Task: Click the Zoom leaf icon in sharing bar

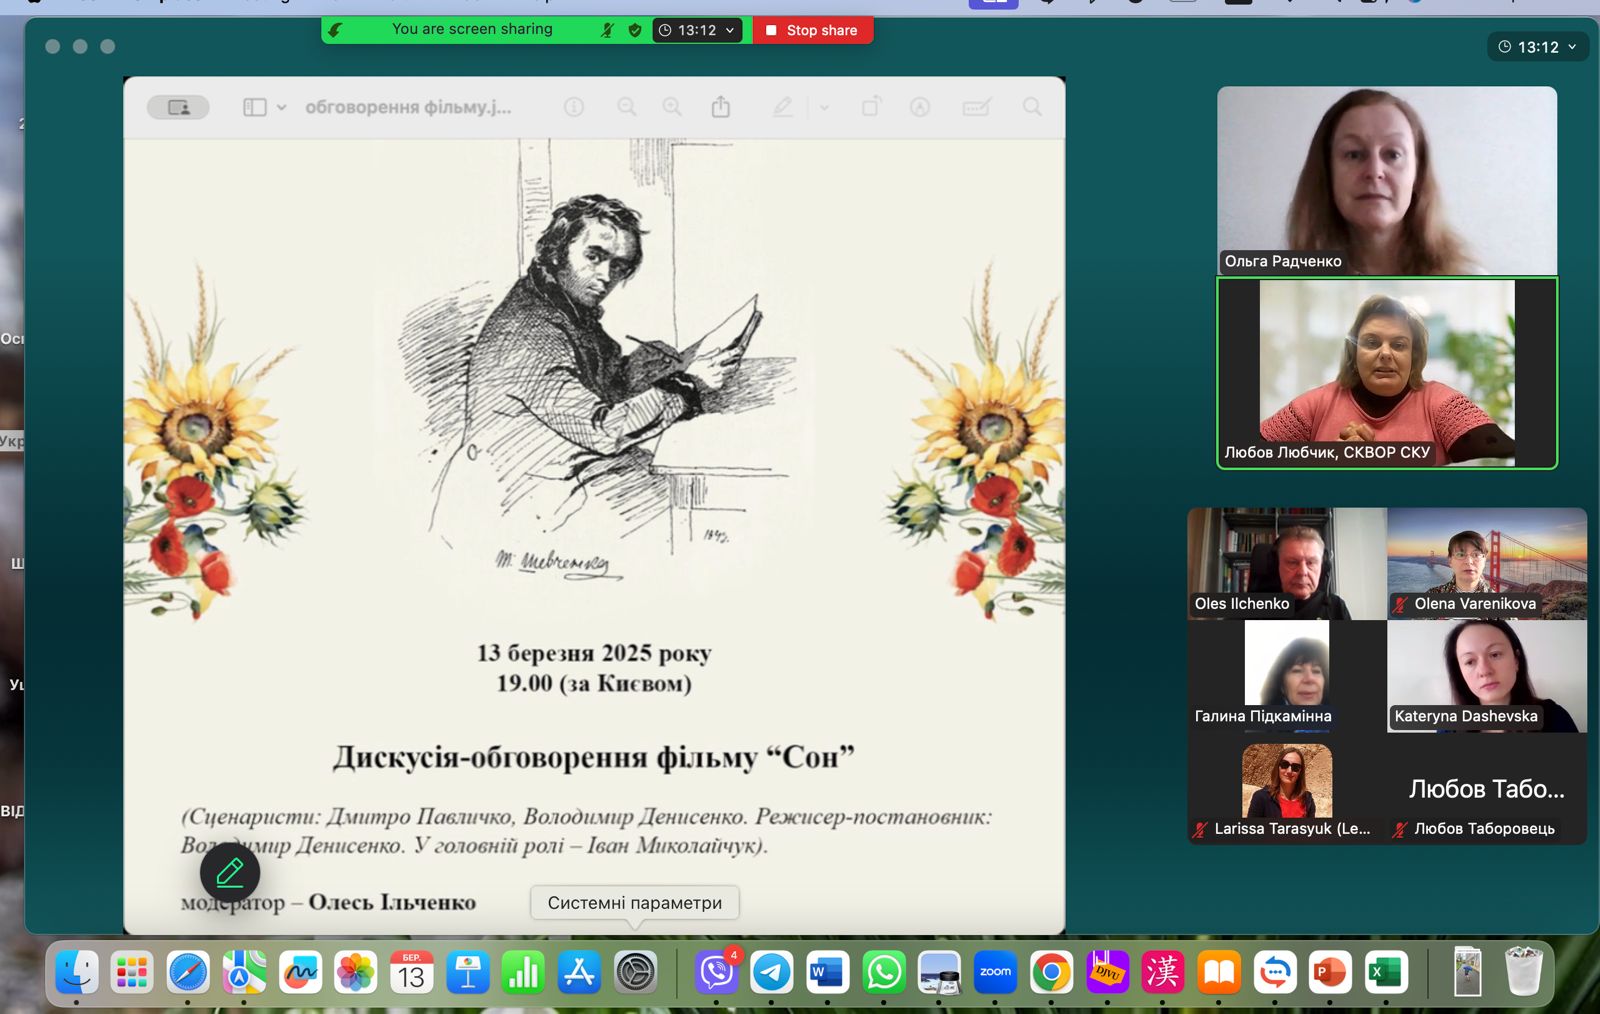Action: coord(336,30)
